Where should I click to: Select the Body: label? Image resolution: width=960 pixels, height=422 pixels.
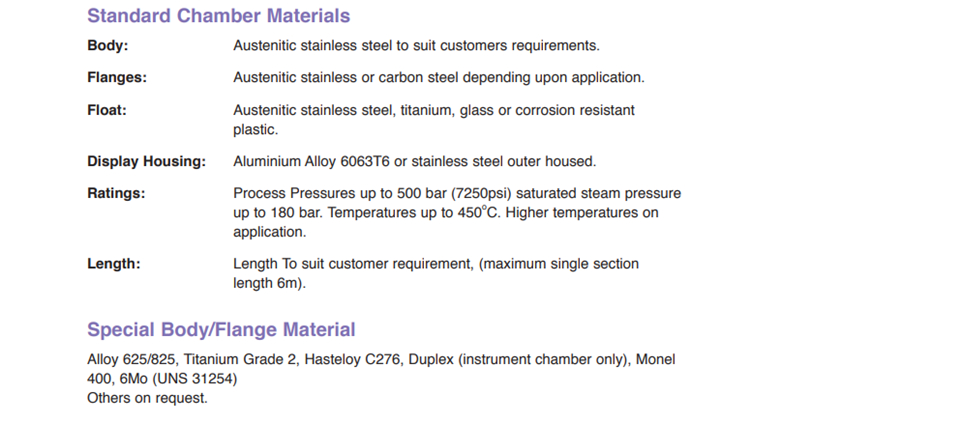(x=108, y=45)
